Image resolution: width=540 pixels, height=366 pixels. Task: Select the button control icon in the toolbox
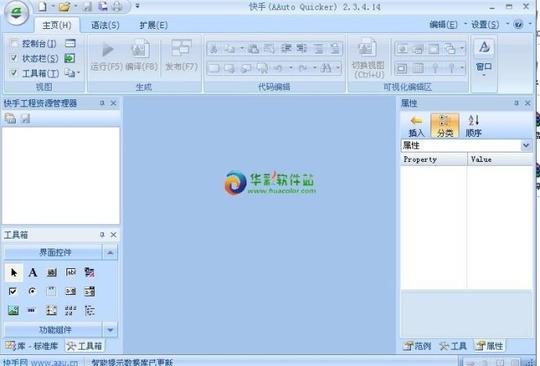coord(52,273)
